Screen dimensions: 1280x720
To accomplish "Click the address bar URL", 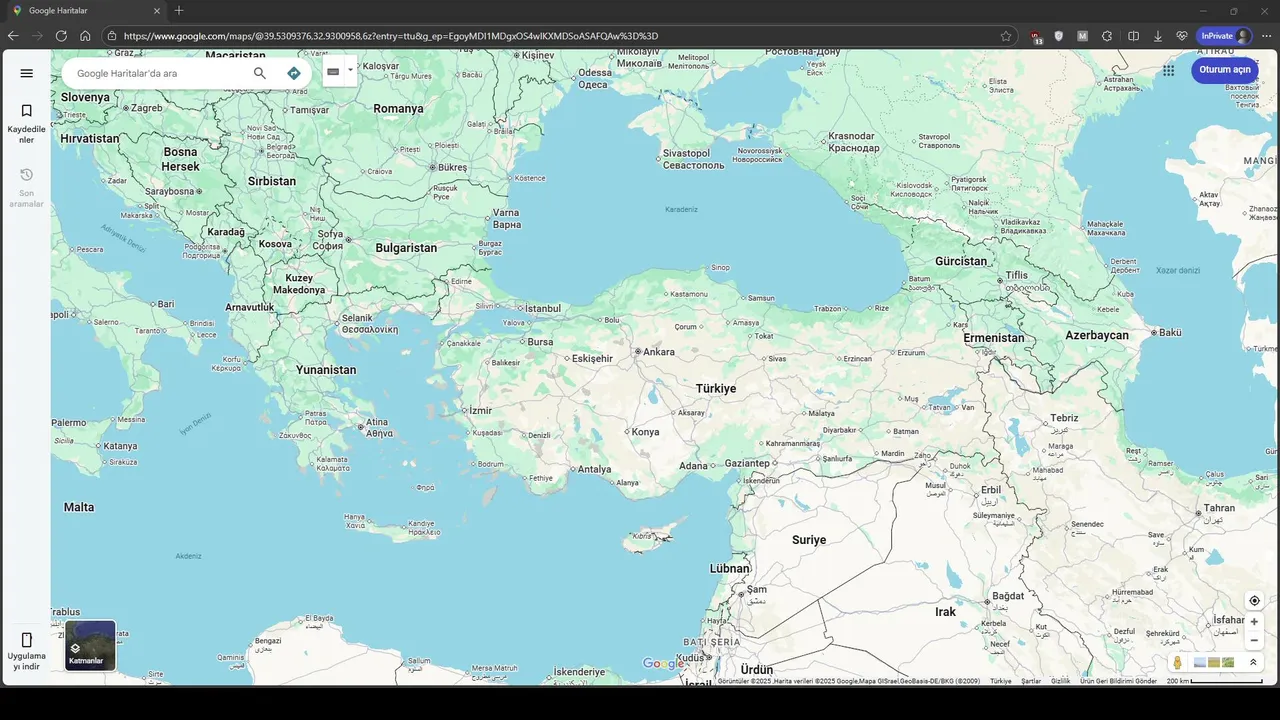I will pos(391,36).
